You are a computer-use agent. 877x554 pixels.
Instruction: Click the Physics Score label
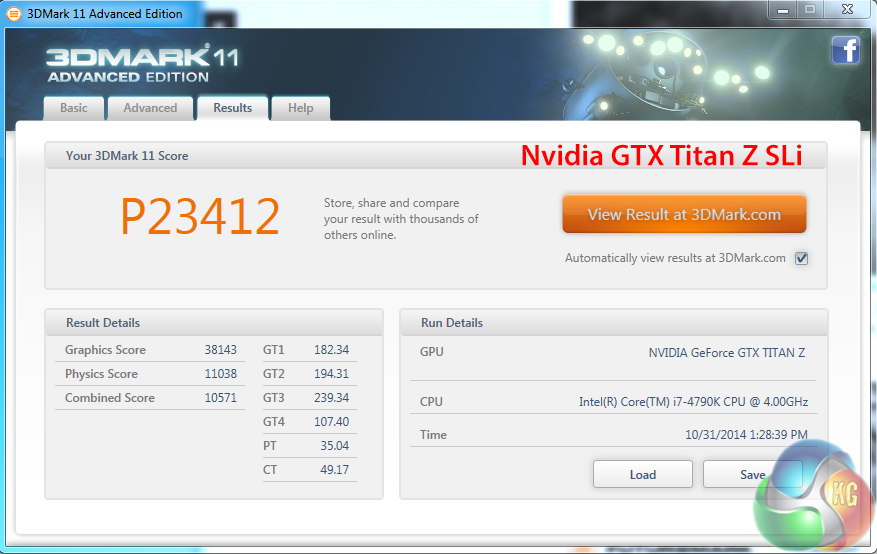point(101,374)
